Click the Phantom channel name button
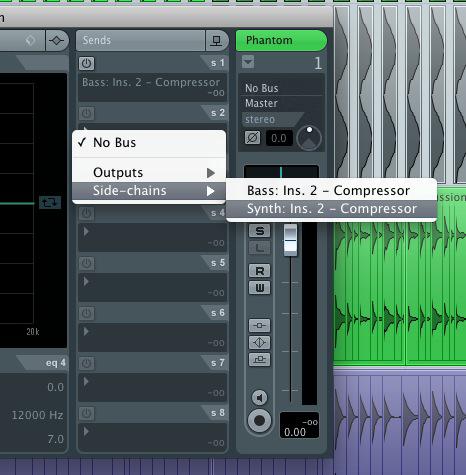The height and width of the screenshot is (475, 466). (x=281, y=40)
